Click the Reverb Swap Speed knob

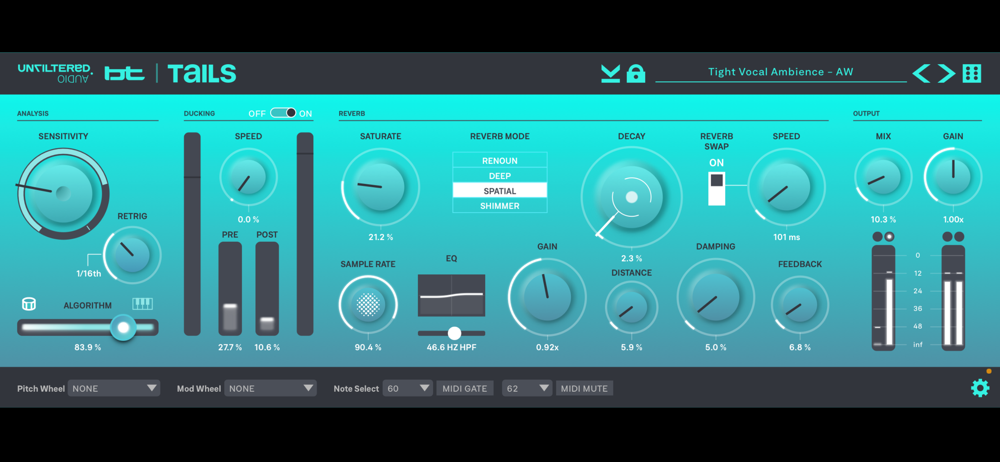tap(786, 187)
